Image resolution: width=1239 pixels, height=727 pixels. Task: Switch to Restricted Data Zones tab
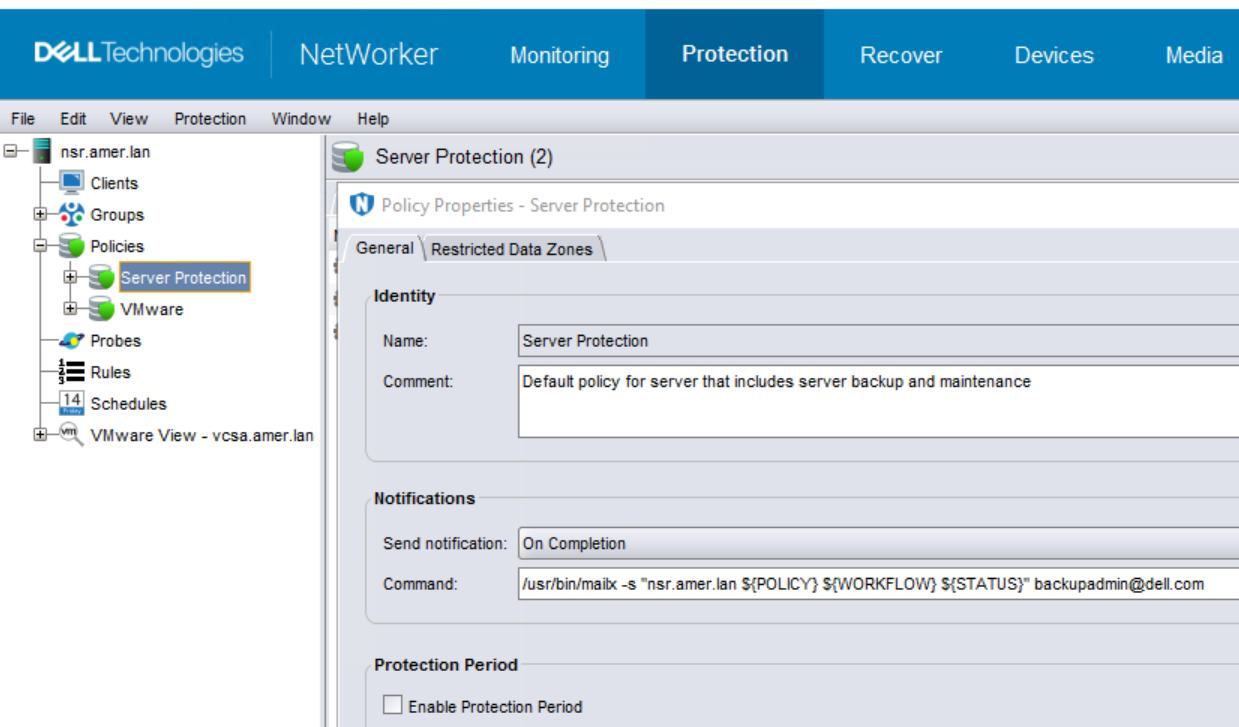tap(512, 249)
